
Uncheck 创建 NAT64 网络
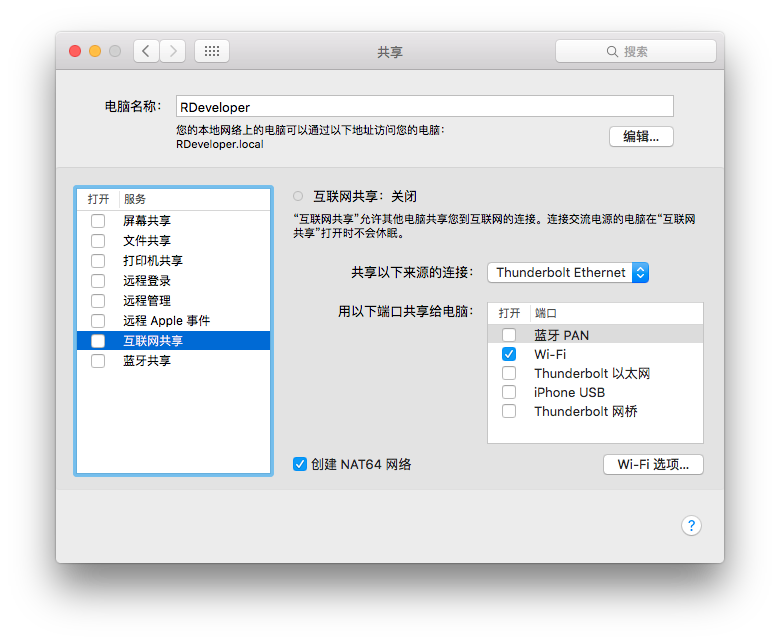[x=300, y=464]
